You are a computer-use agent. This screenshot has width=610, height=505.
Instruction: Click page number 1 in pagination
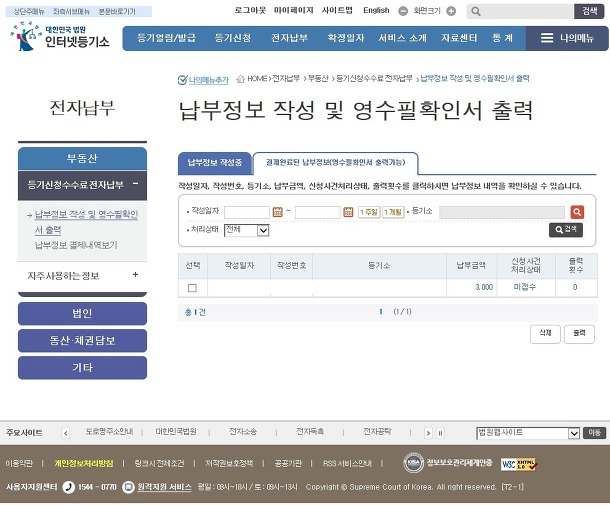381,312
